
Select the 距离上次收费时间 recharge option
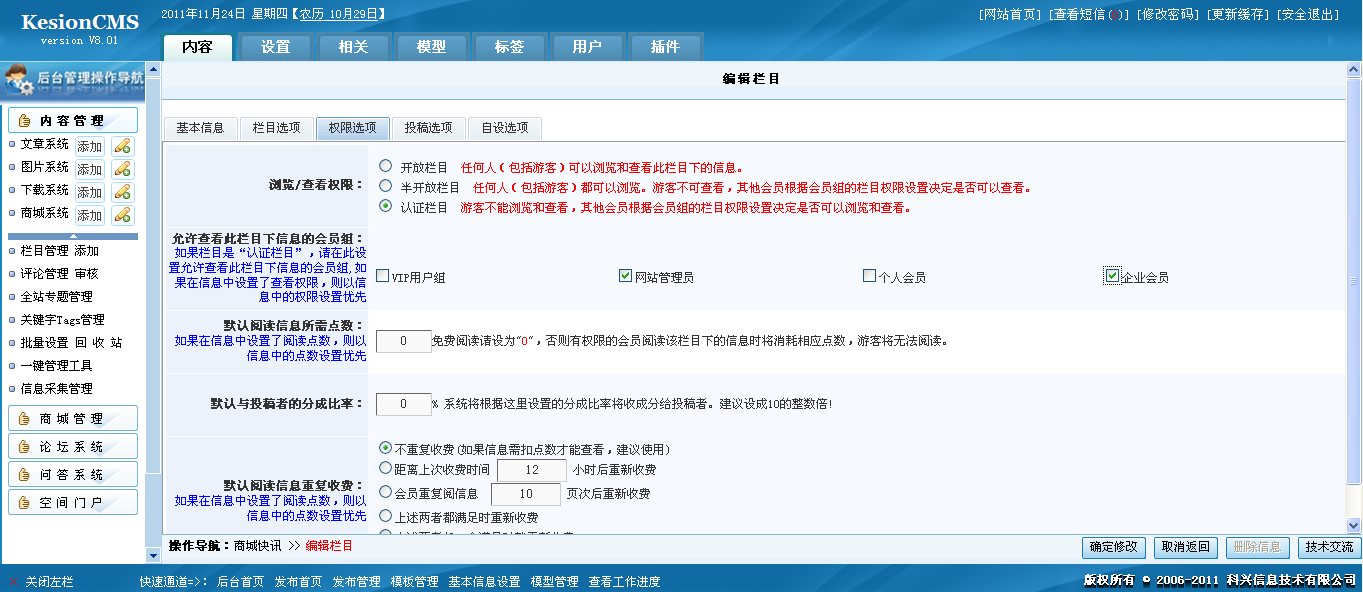pos(384,465)
